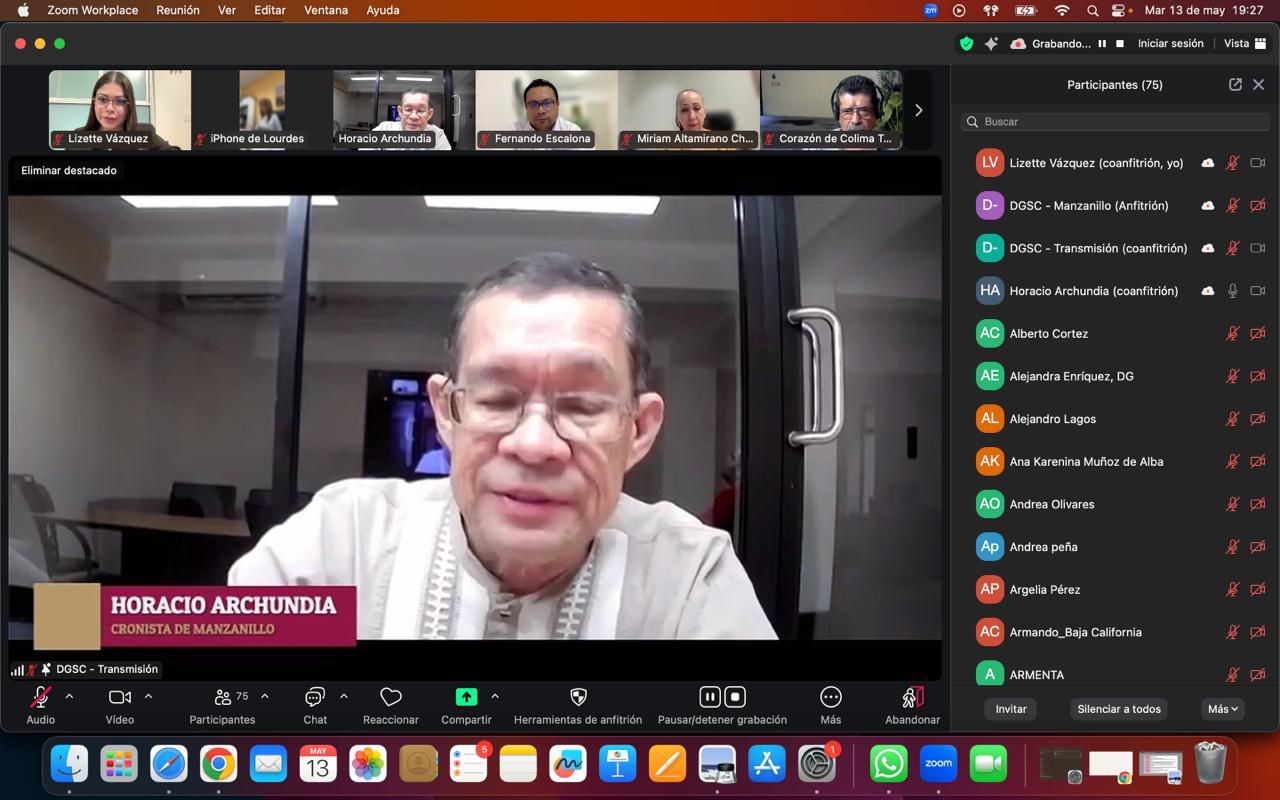
Task: Open the Reunión menu in menu bar
Action: click(x=178, y=10)
